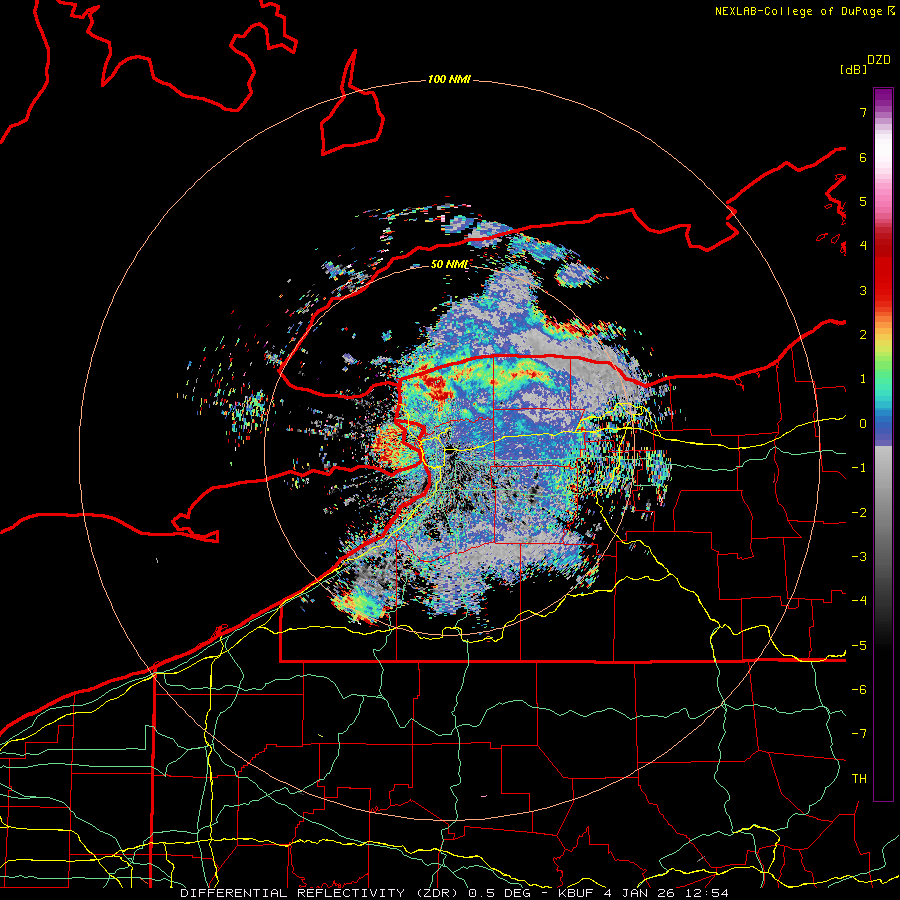The image size is (900, 900).
Task: Select the 0 tick on color scale
Action: click(x=863, y=424)
